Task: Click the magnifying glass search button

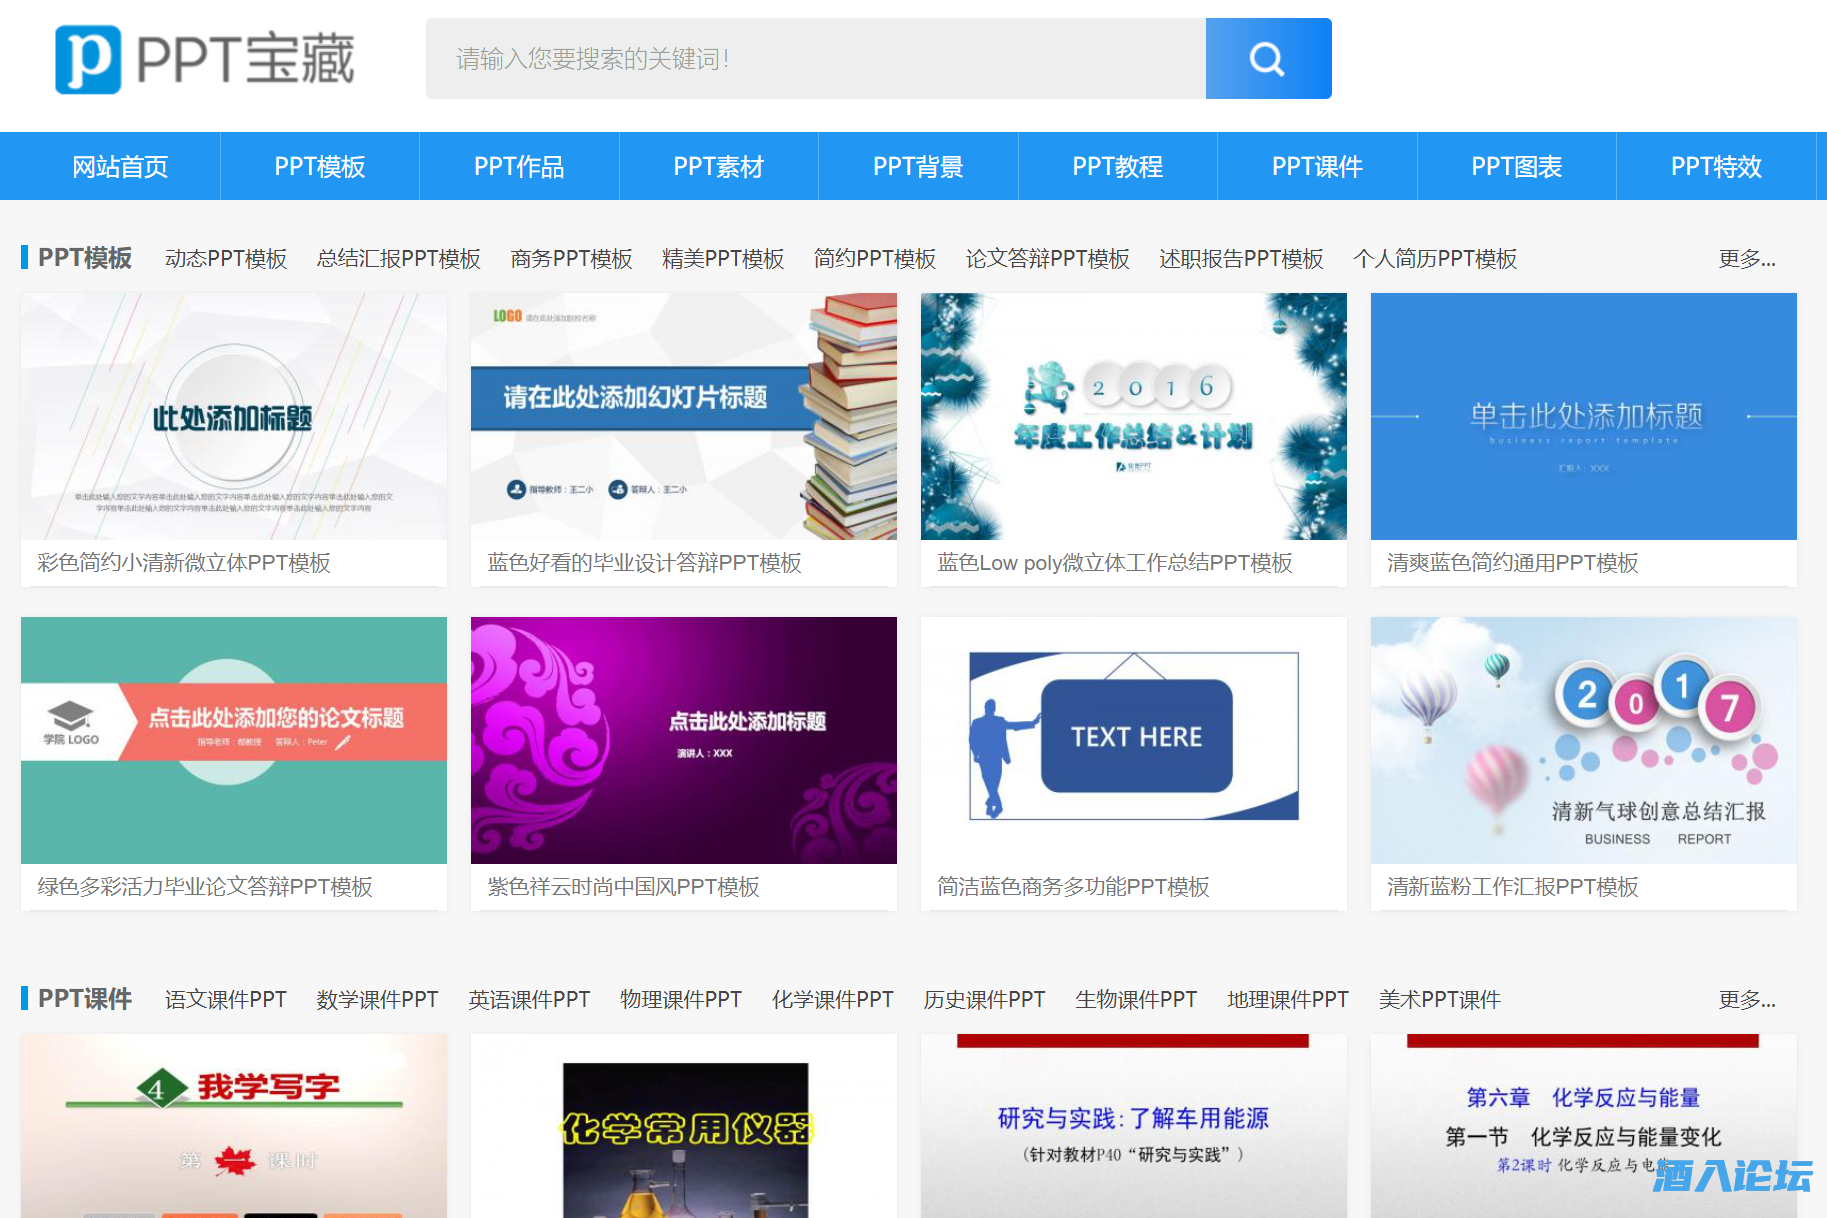Action: pyautogui.click(x=1267, y=59)
